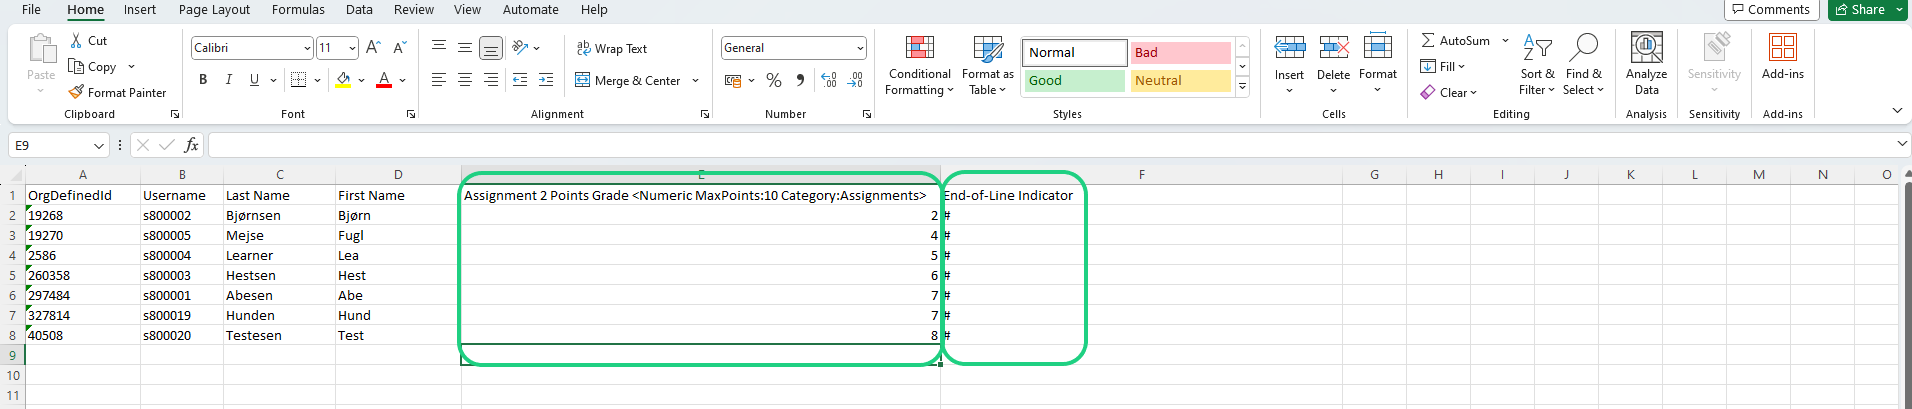Switch to the Formulas tab
Screen dimensions: 1912x409
click(x=298, y=10)
